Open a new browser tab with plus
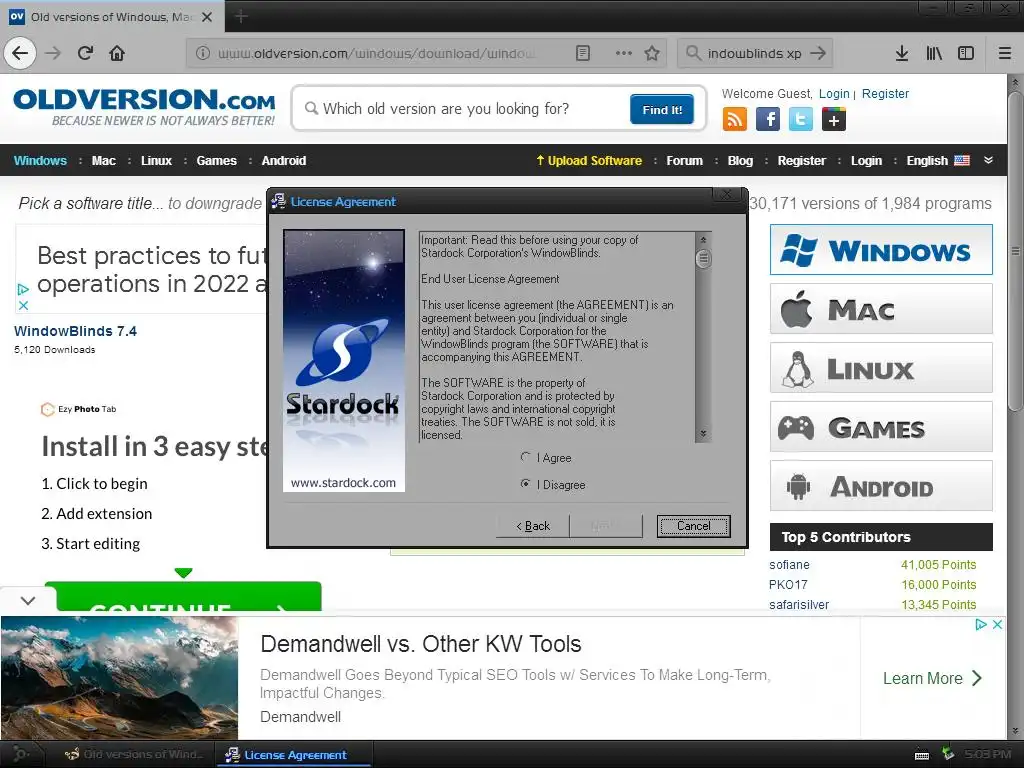This screenshot has height=768, width=1024. [x=240, y=16]
